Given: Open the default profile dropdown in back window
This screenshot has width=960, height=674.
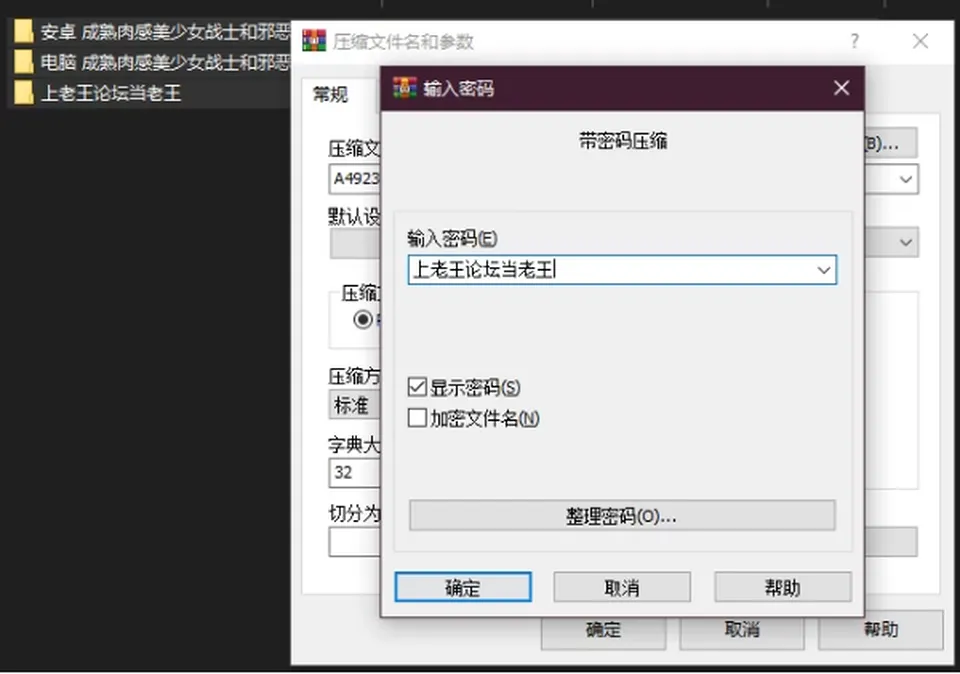Looking at the screenshot, I should click(906, 242).
